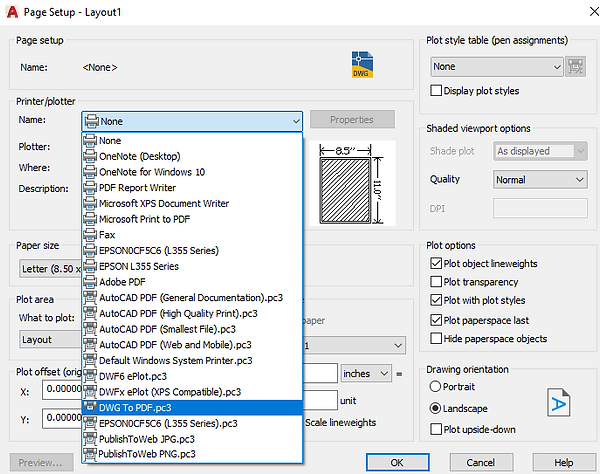Uncheck Plot object lineweights
This screenshot has height=474, width=600.
[436, 263]
